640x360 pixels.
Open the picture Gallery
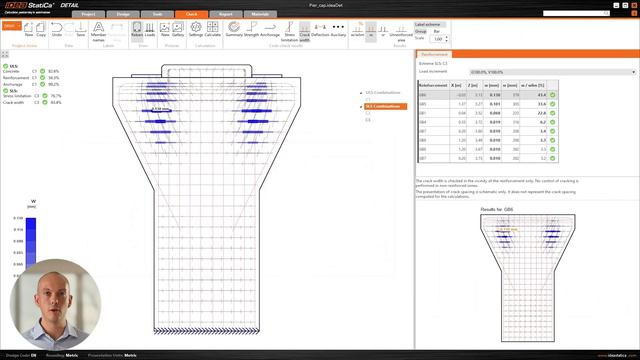point(178,29)
